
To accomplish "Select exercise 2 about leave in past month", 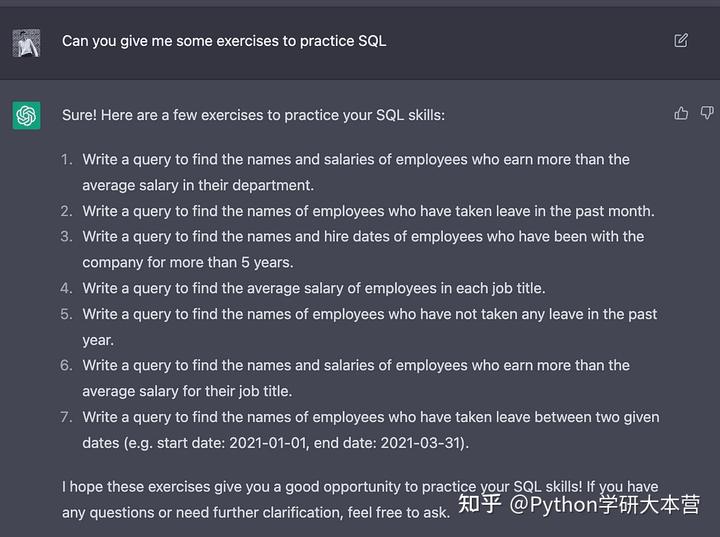I will coord(368,211).
